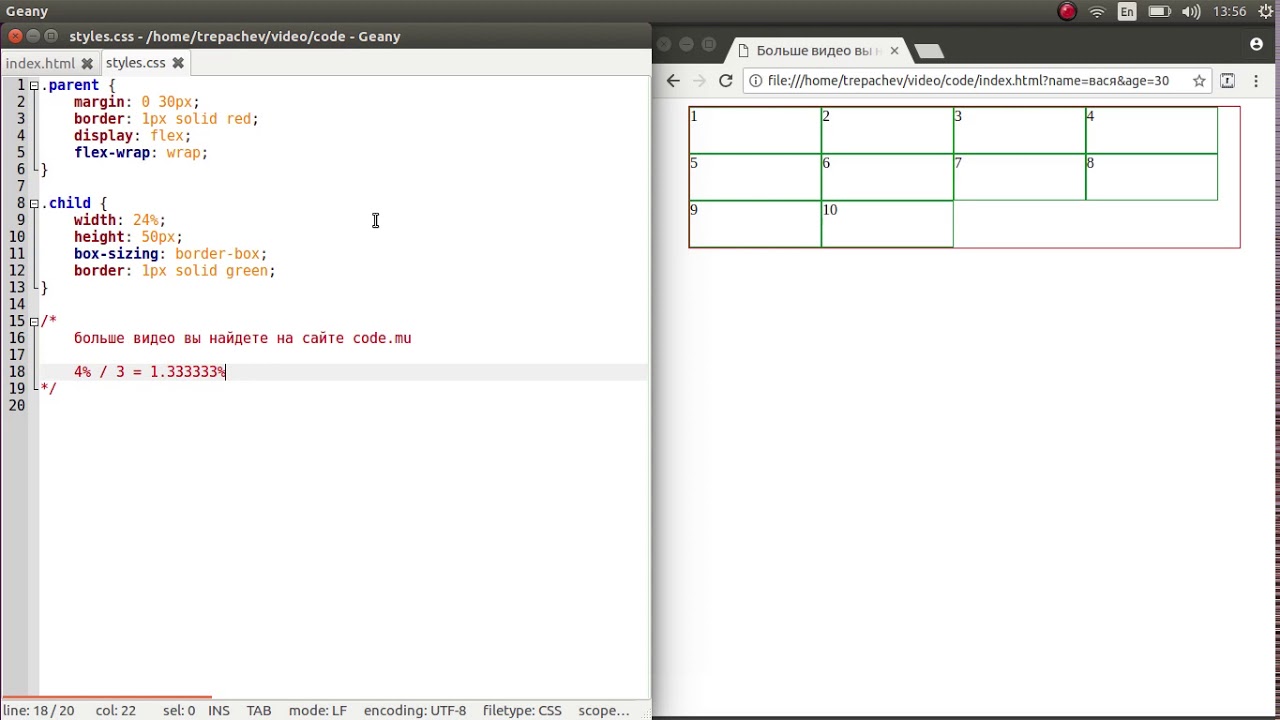Click 'encoding: UTF-8' in the status bar
This screenshot has width=1280, height=720.
point(415,711)
